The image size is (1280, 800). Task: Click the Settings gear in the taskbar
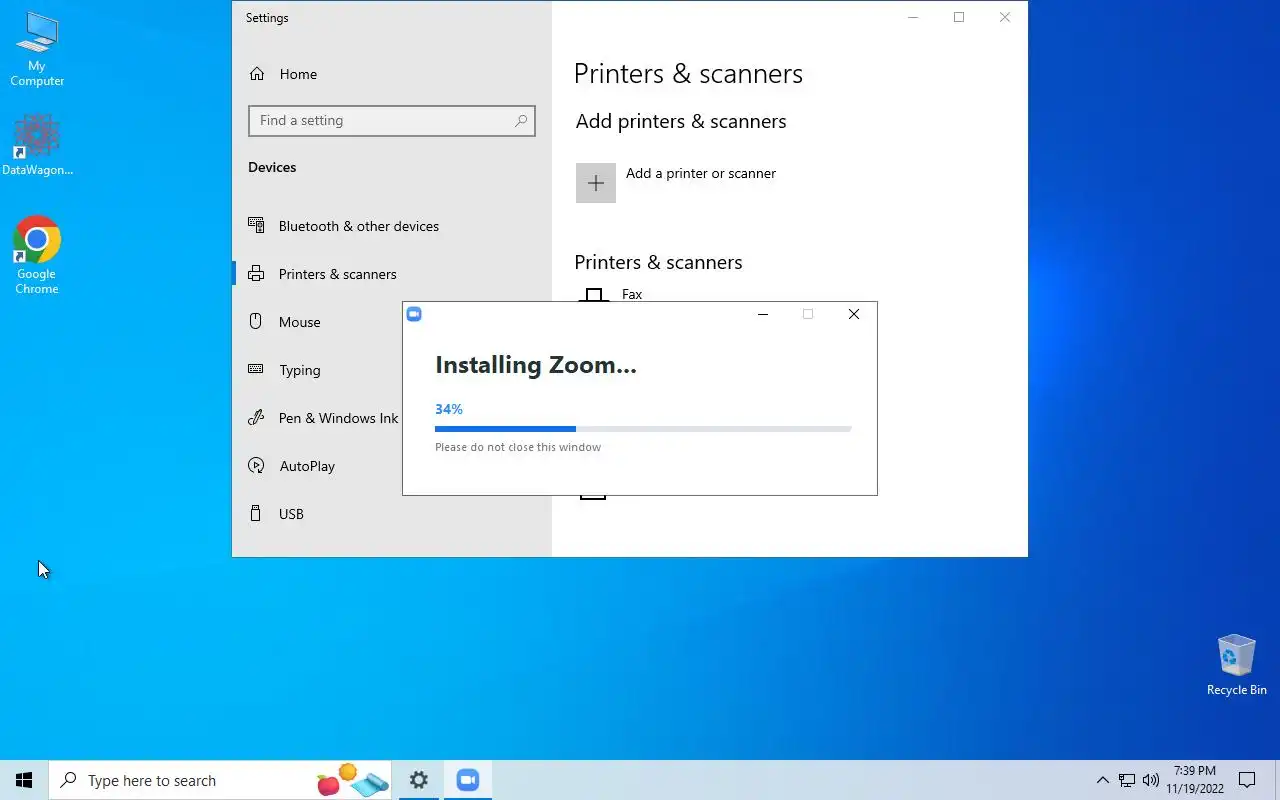coord(419,780)
